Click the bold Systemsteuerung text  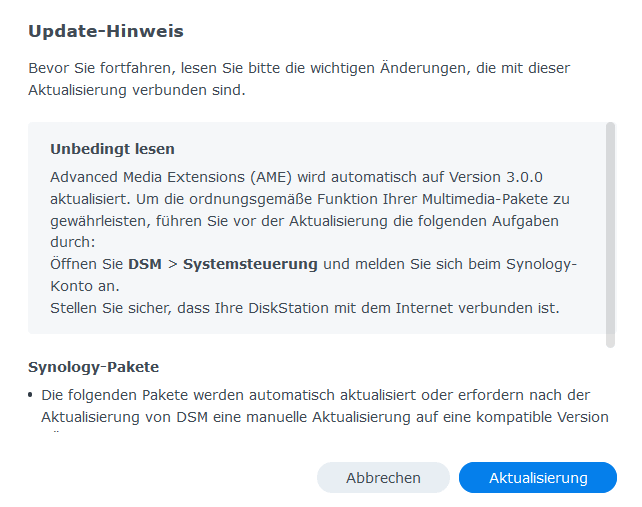[x=250, y=264]
